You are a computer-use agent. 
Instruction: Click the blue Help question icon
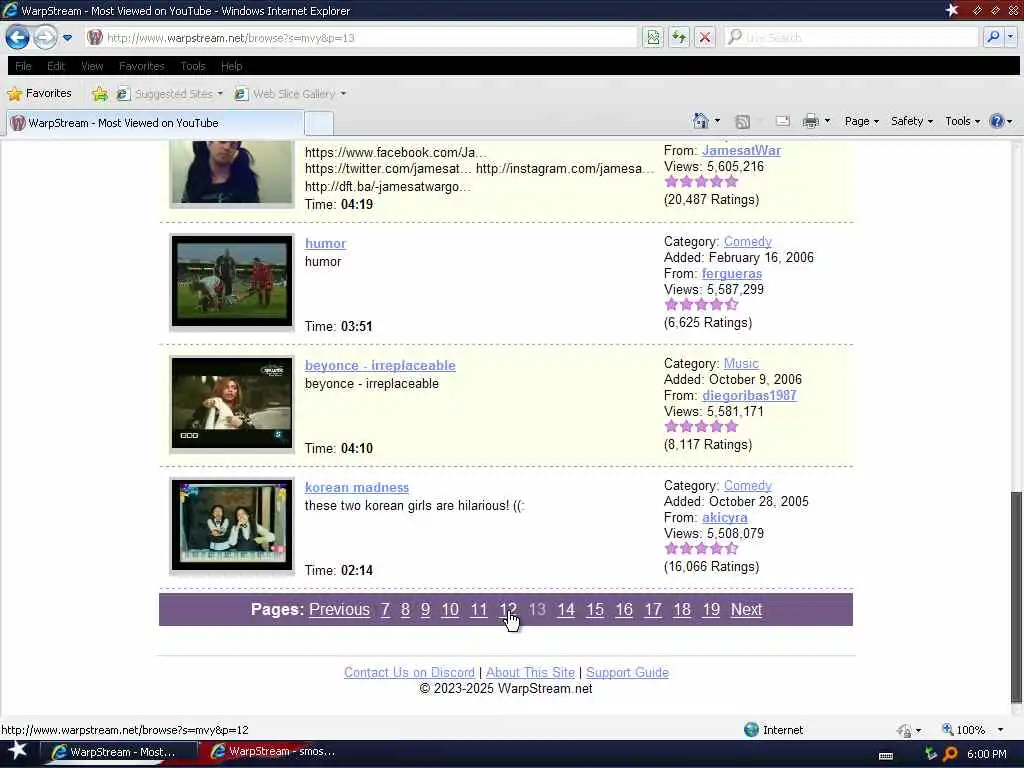[x=997, y=121]
